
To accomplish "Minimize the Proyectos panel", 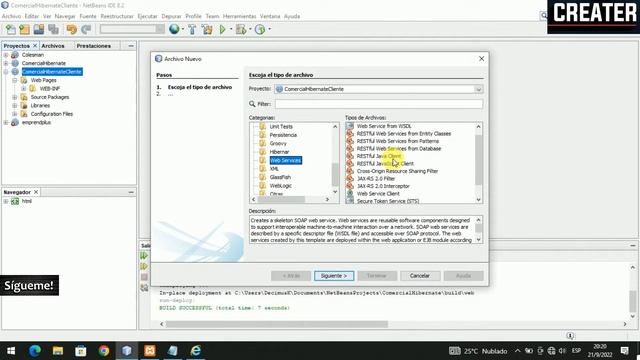I will pyautogui.click(x=131, y=46).
